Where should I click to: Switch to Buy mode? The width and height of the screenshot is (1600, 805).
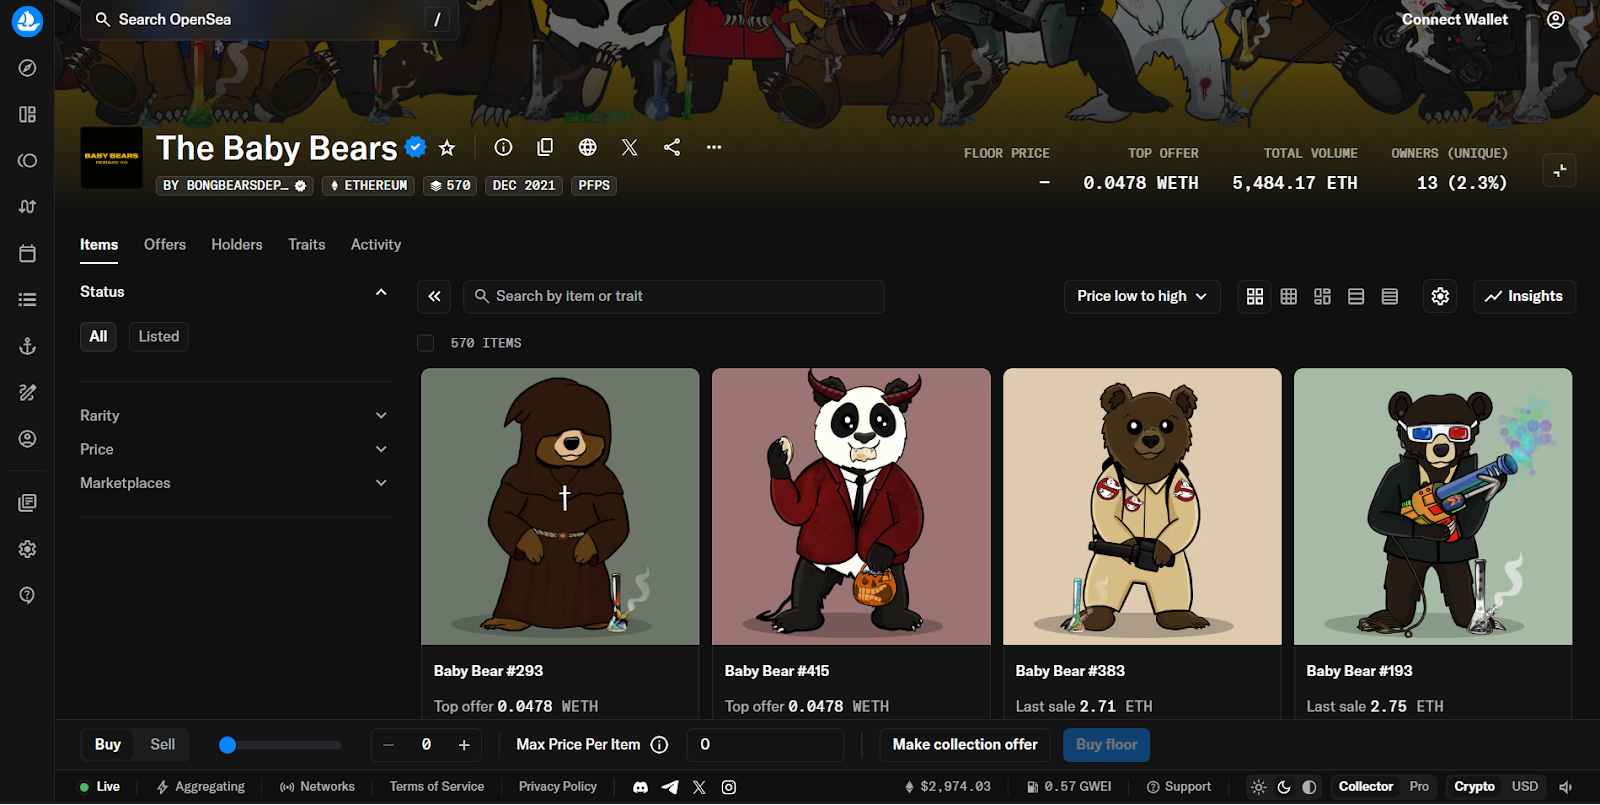108,745
